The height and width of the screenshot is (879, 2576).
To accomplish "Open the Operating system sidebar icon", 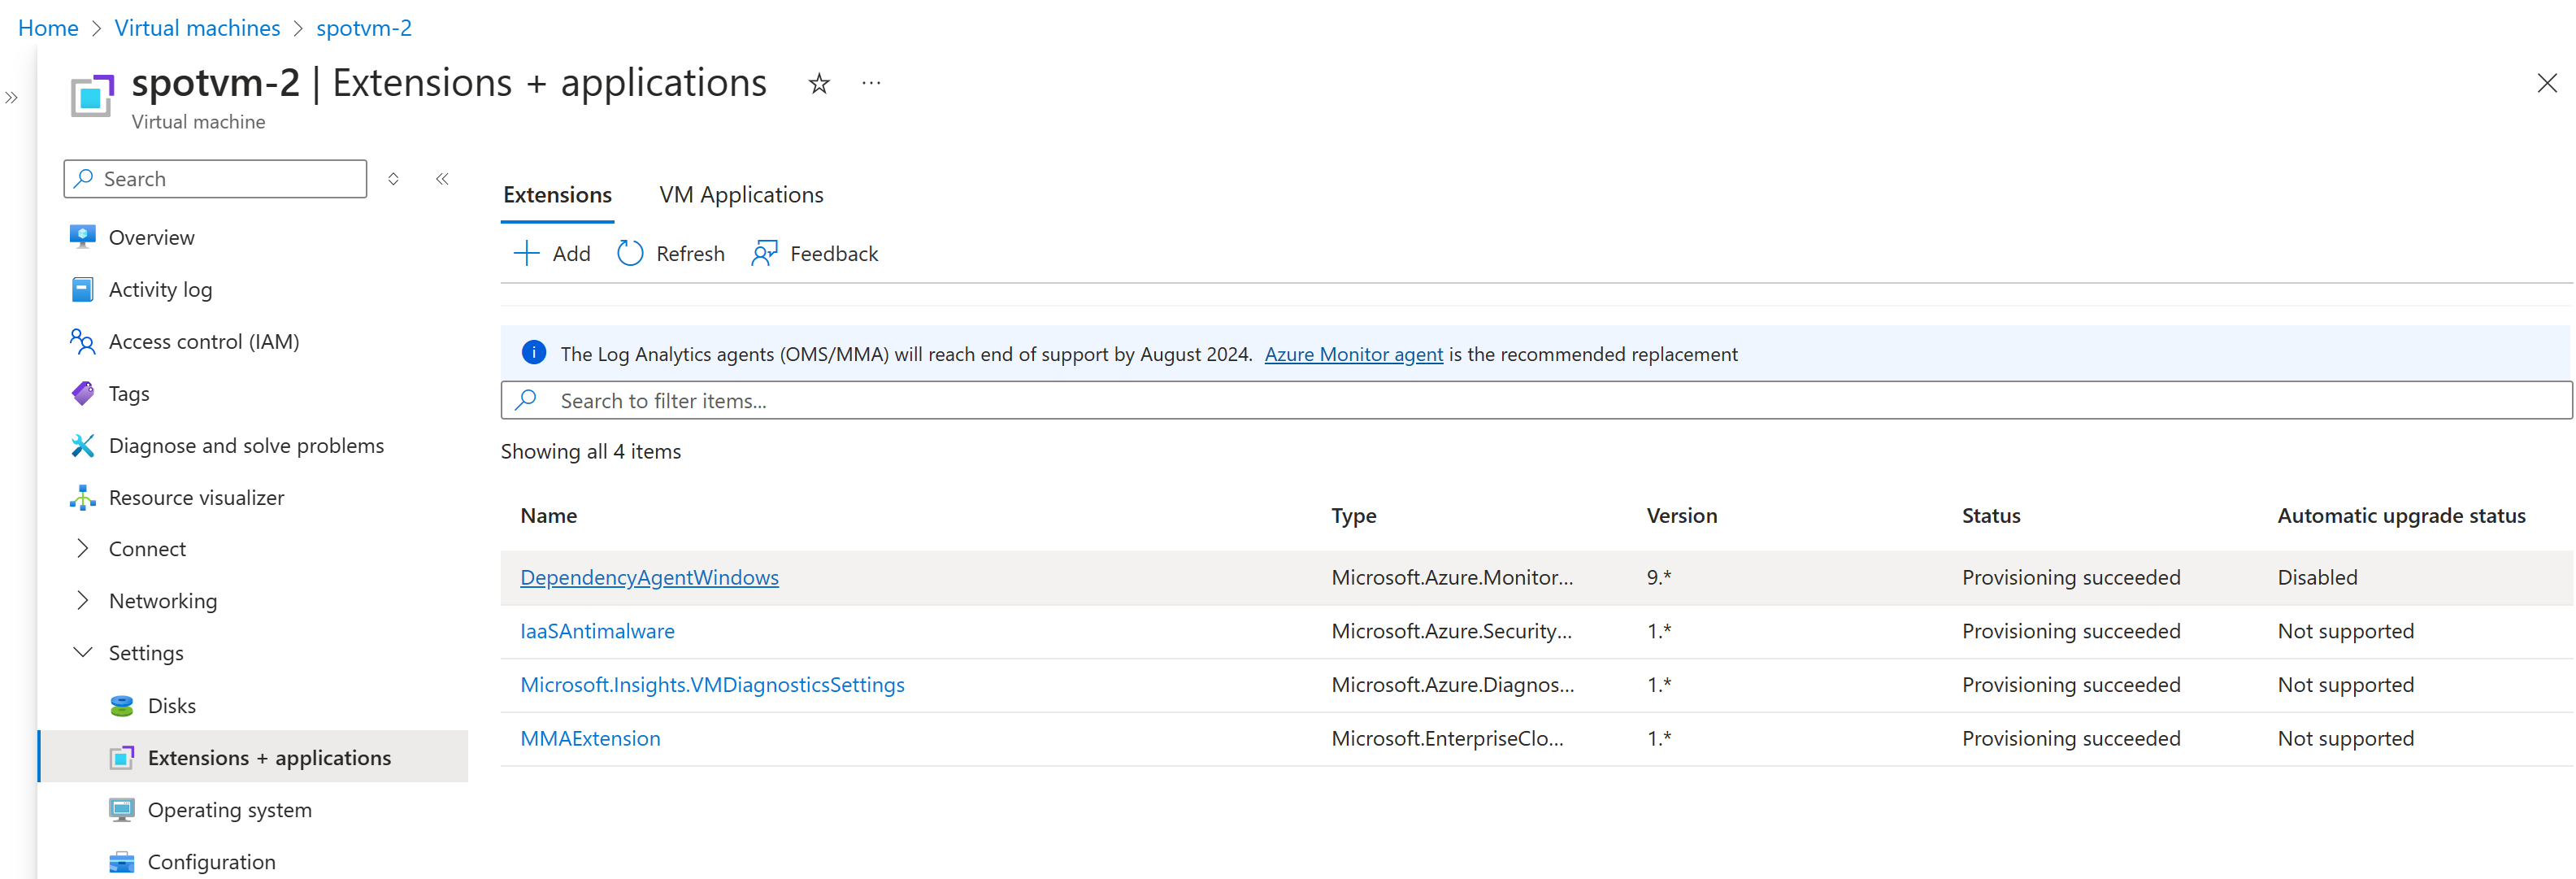I will (121, 810).
